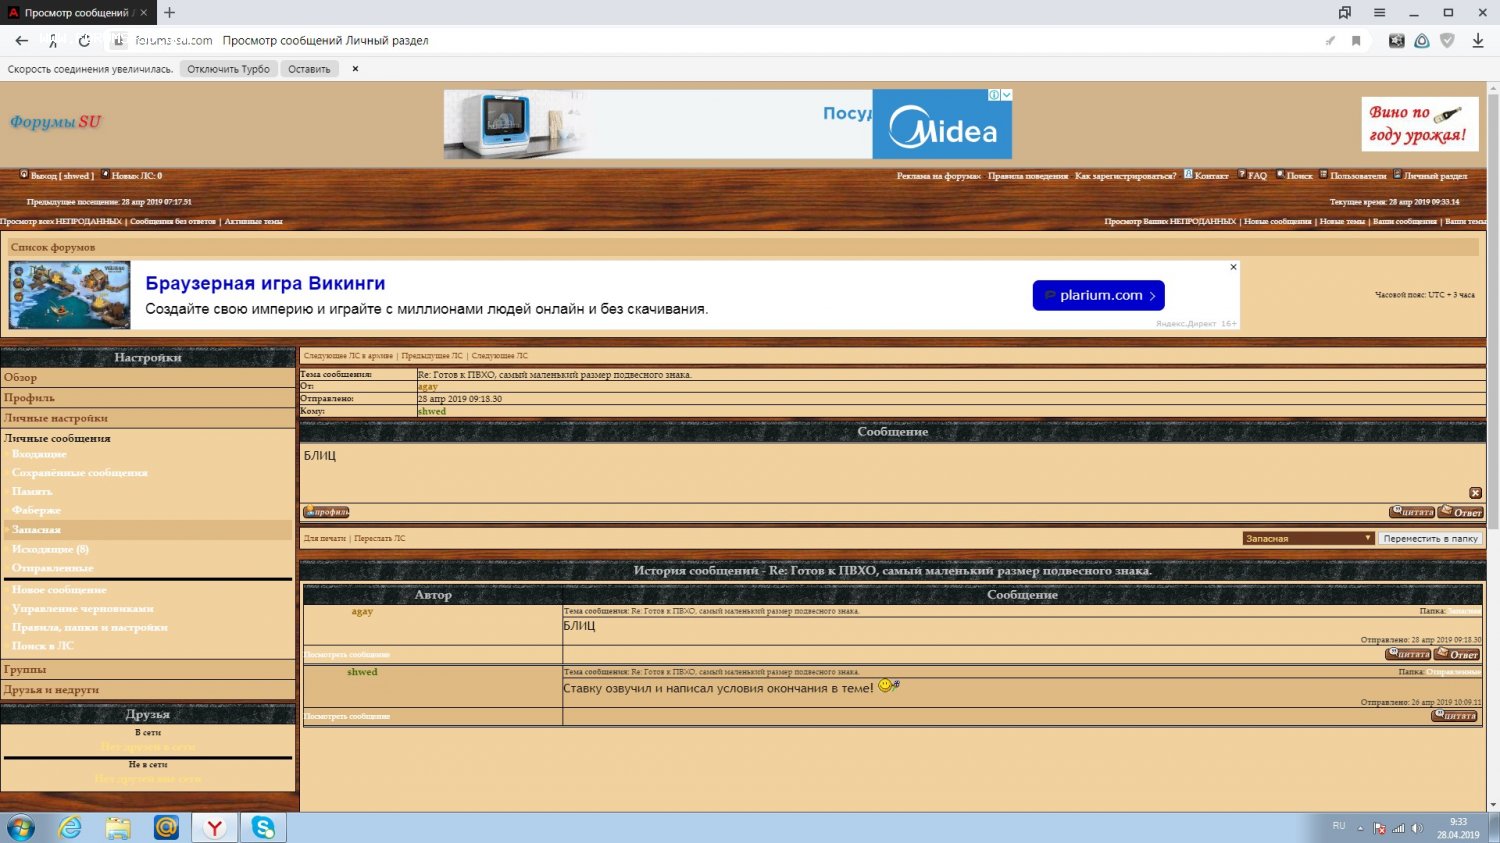Go back with the browser back arrow
The image size is (1500, 843).
22,41
